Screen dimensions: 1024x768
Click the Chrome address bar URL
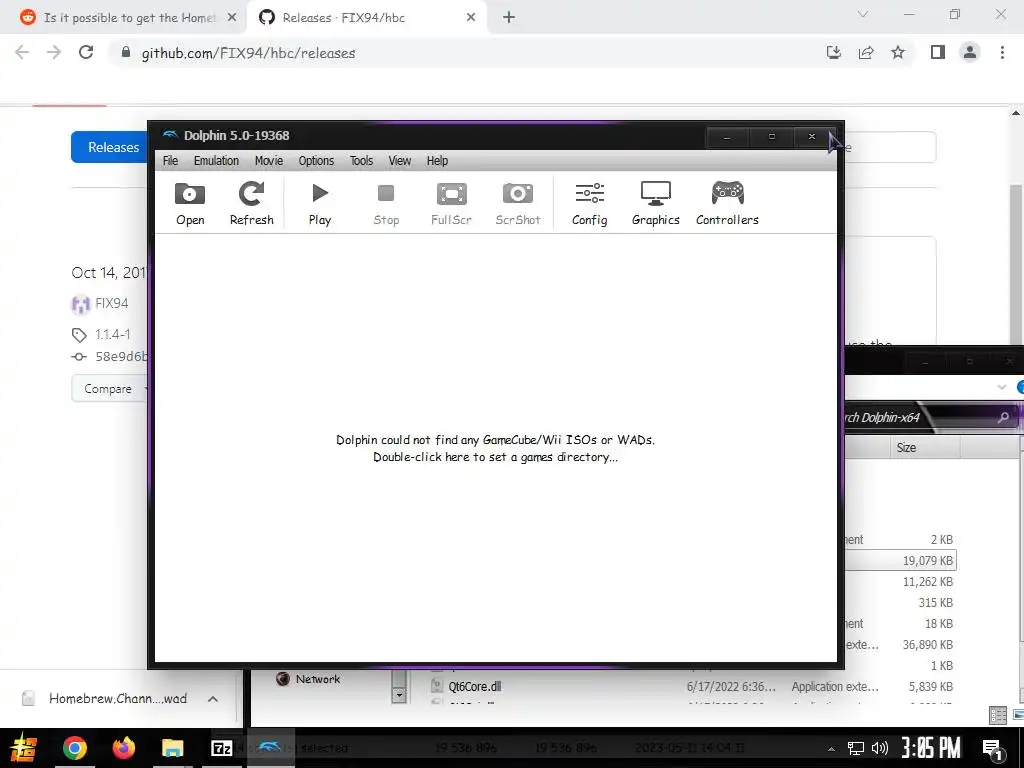pyautogui.click(x=248, y=53)
